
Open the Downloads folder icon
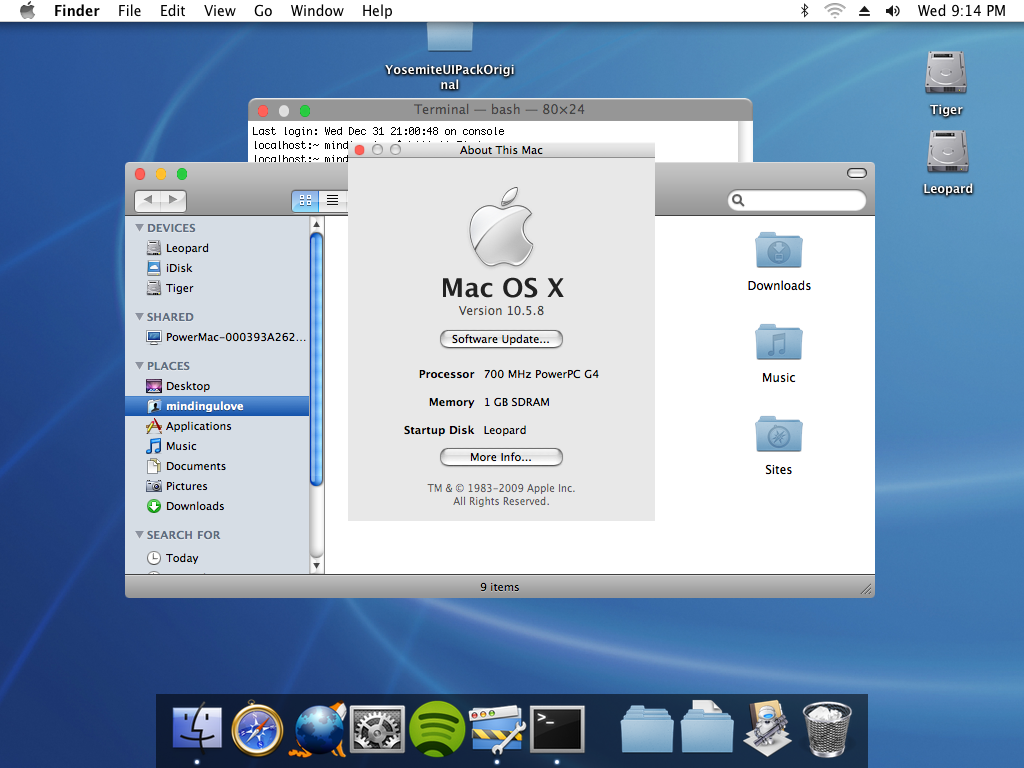(779, 251)
